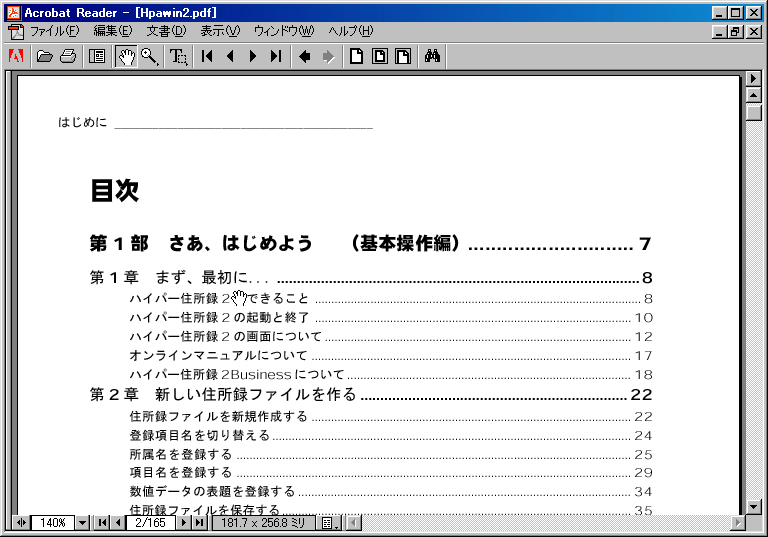Open the zoom level dropdown arrow

[83, 523]
